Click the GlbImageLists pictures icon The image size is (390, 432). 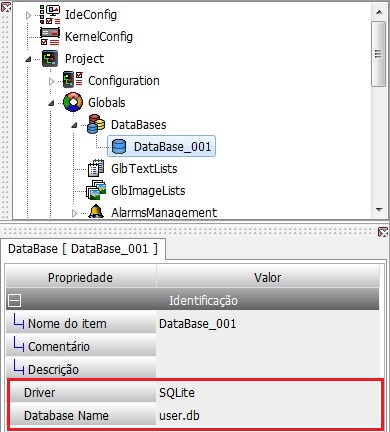(96, 190)
